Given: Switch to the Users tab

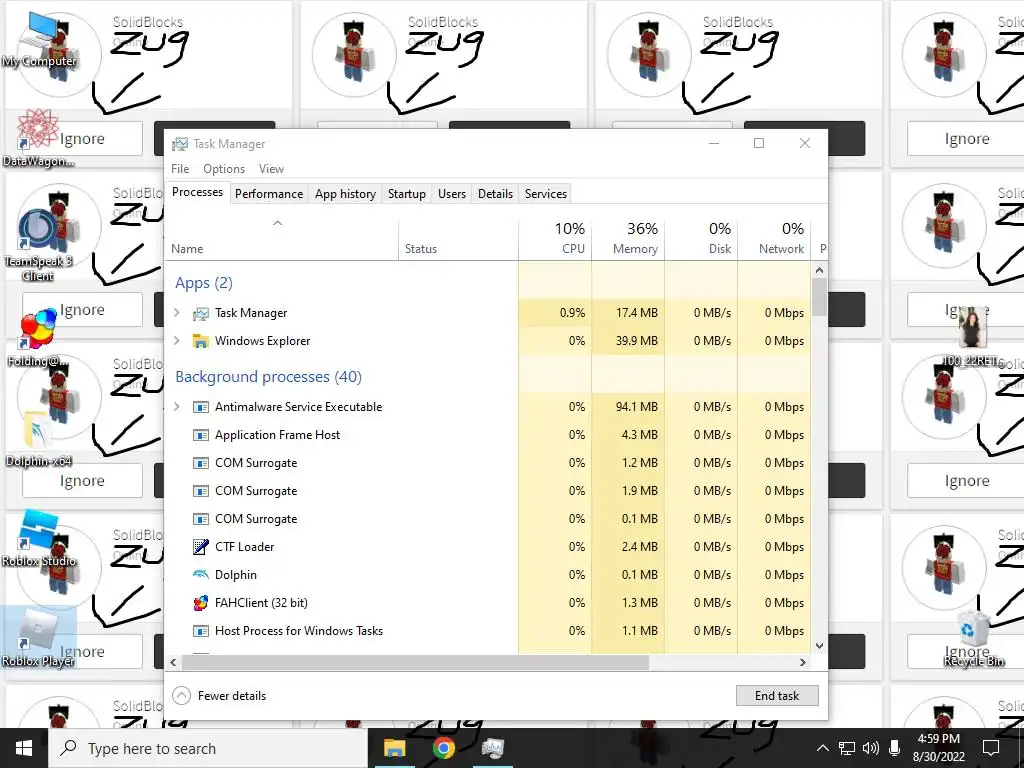Looking at the screenshot, I should click(452, 194).
